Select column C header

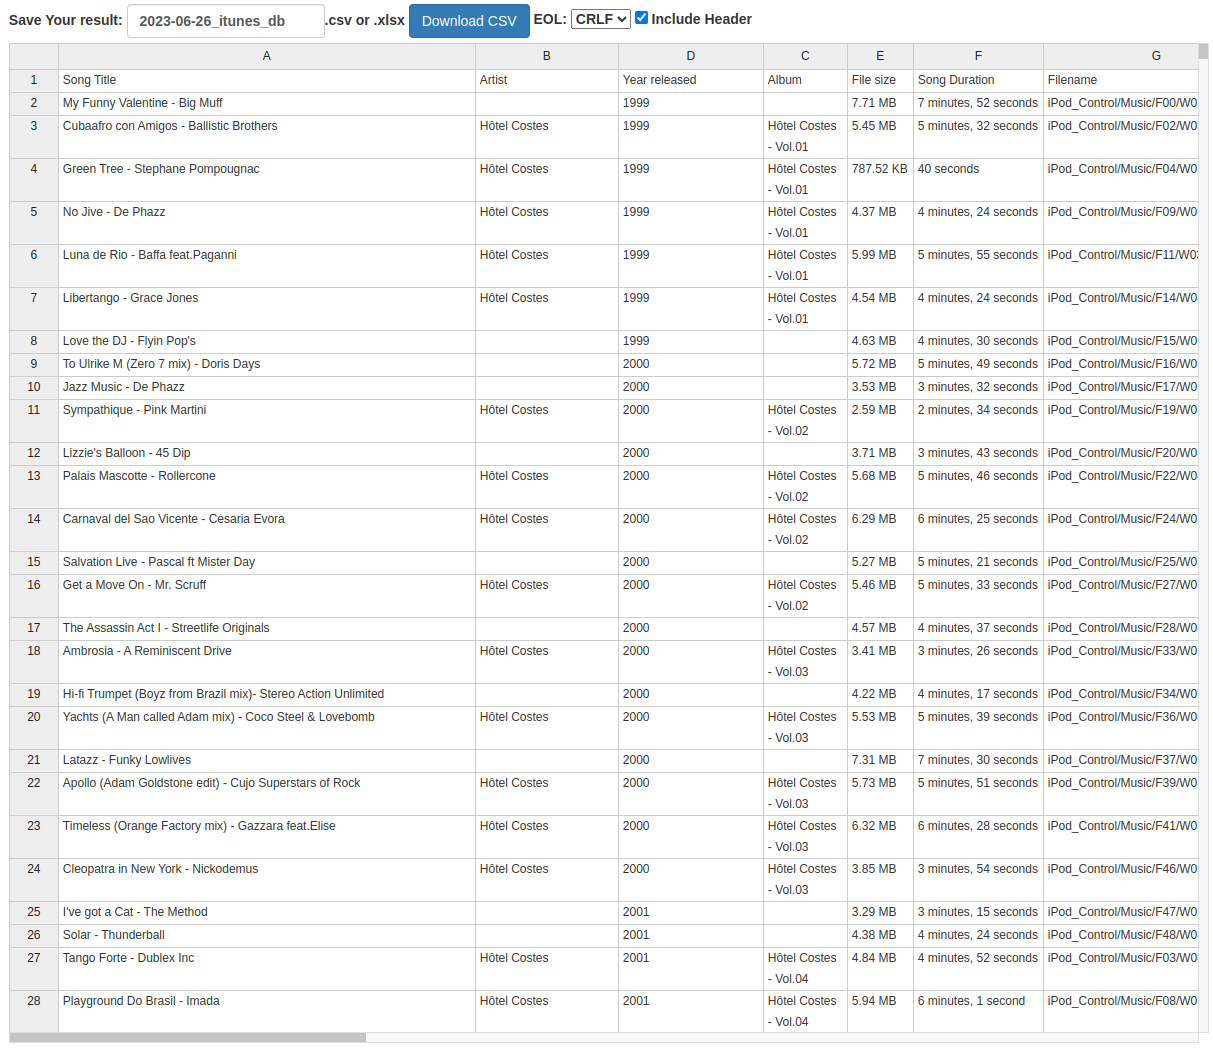806,56
